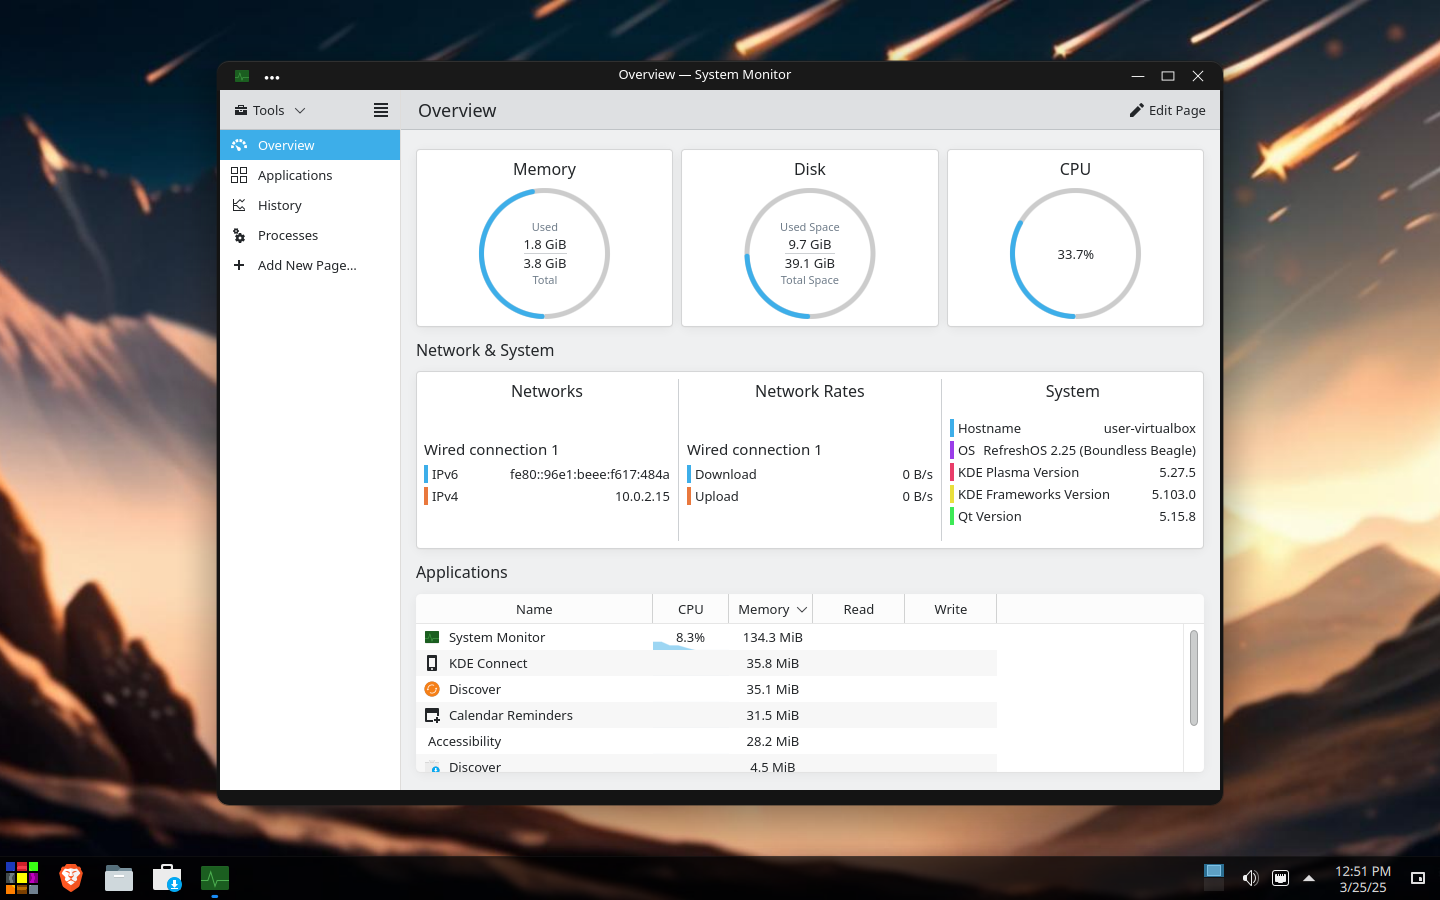
Task: Click the OS value RefreshOS 2.25 (Boundless Beagle)
Action: pos(1090,450)
